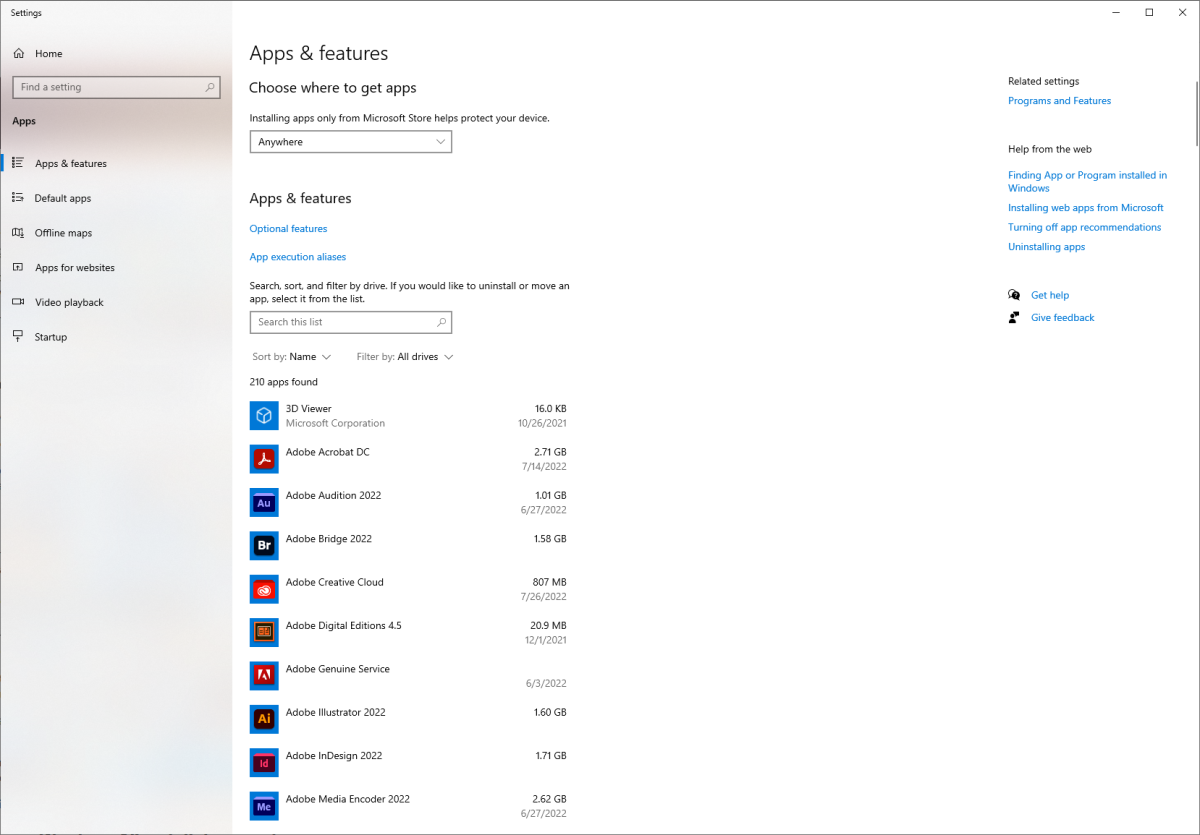Click the 2.71 GB size value

[x=550, y=452]
